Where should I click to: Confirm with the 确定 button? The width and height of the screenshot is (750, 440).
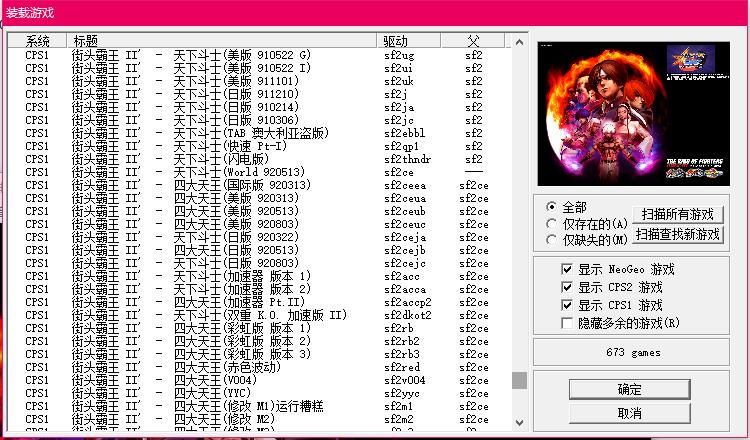(629, 389)
